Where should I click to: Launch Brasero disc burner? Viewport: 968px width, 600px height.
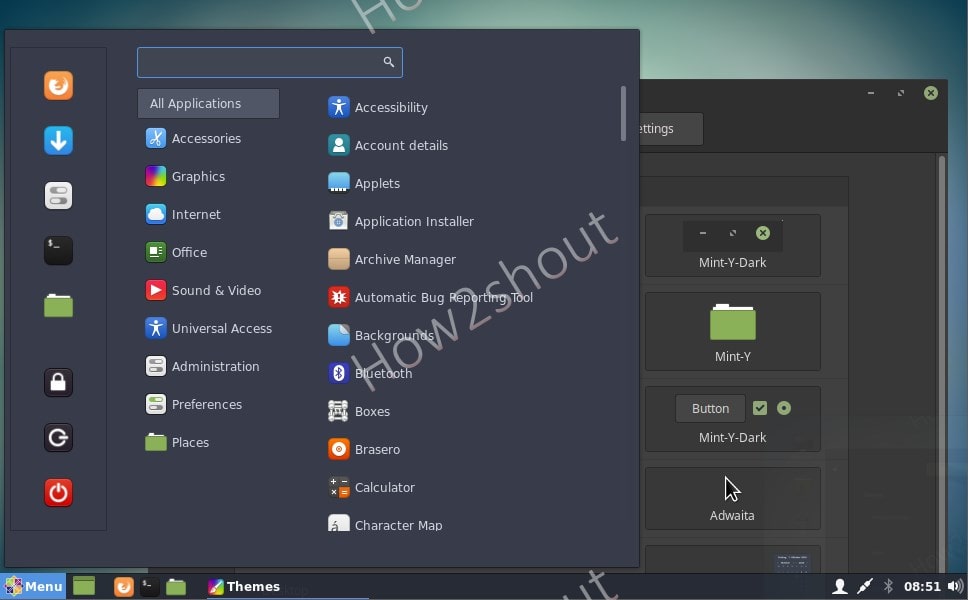coord(364,449)
